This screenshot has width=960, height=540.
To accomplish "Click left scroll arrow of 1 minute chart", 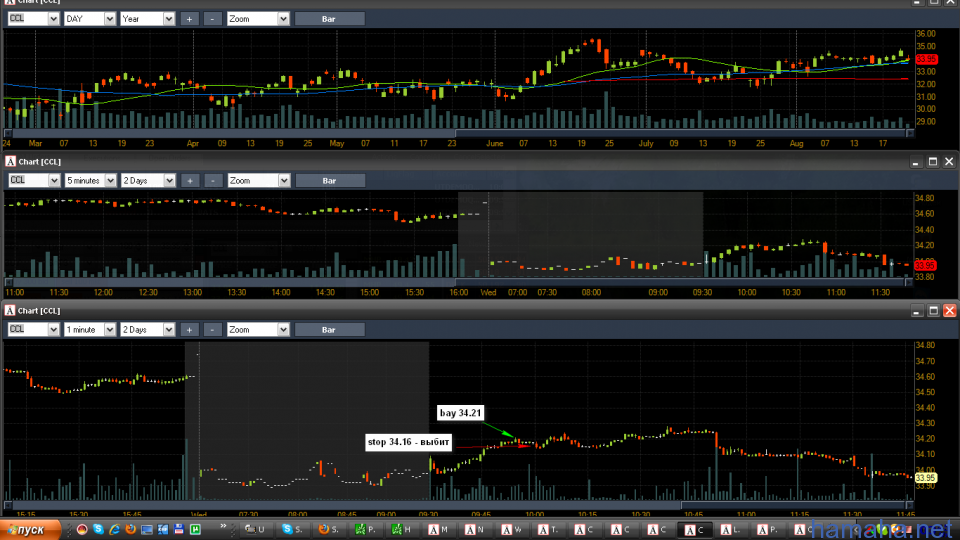I will (8, 505).
